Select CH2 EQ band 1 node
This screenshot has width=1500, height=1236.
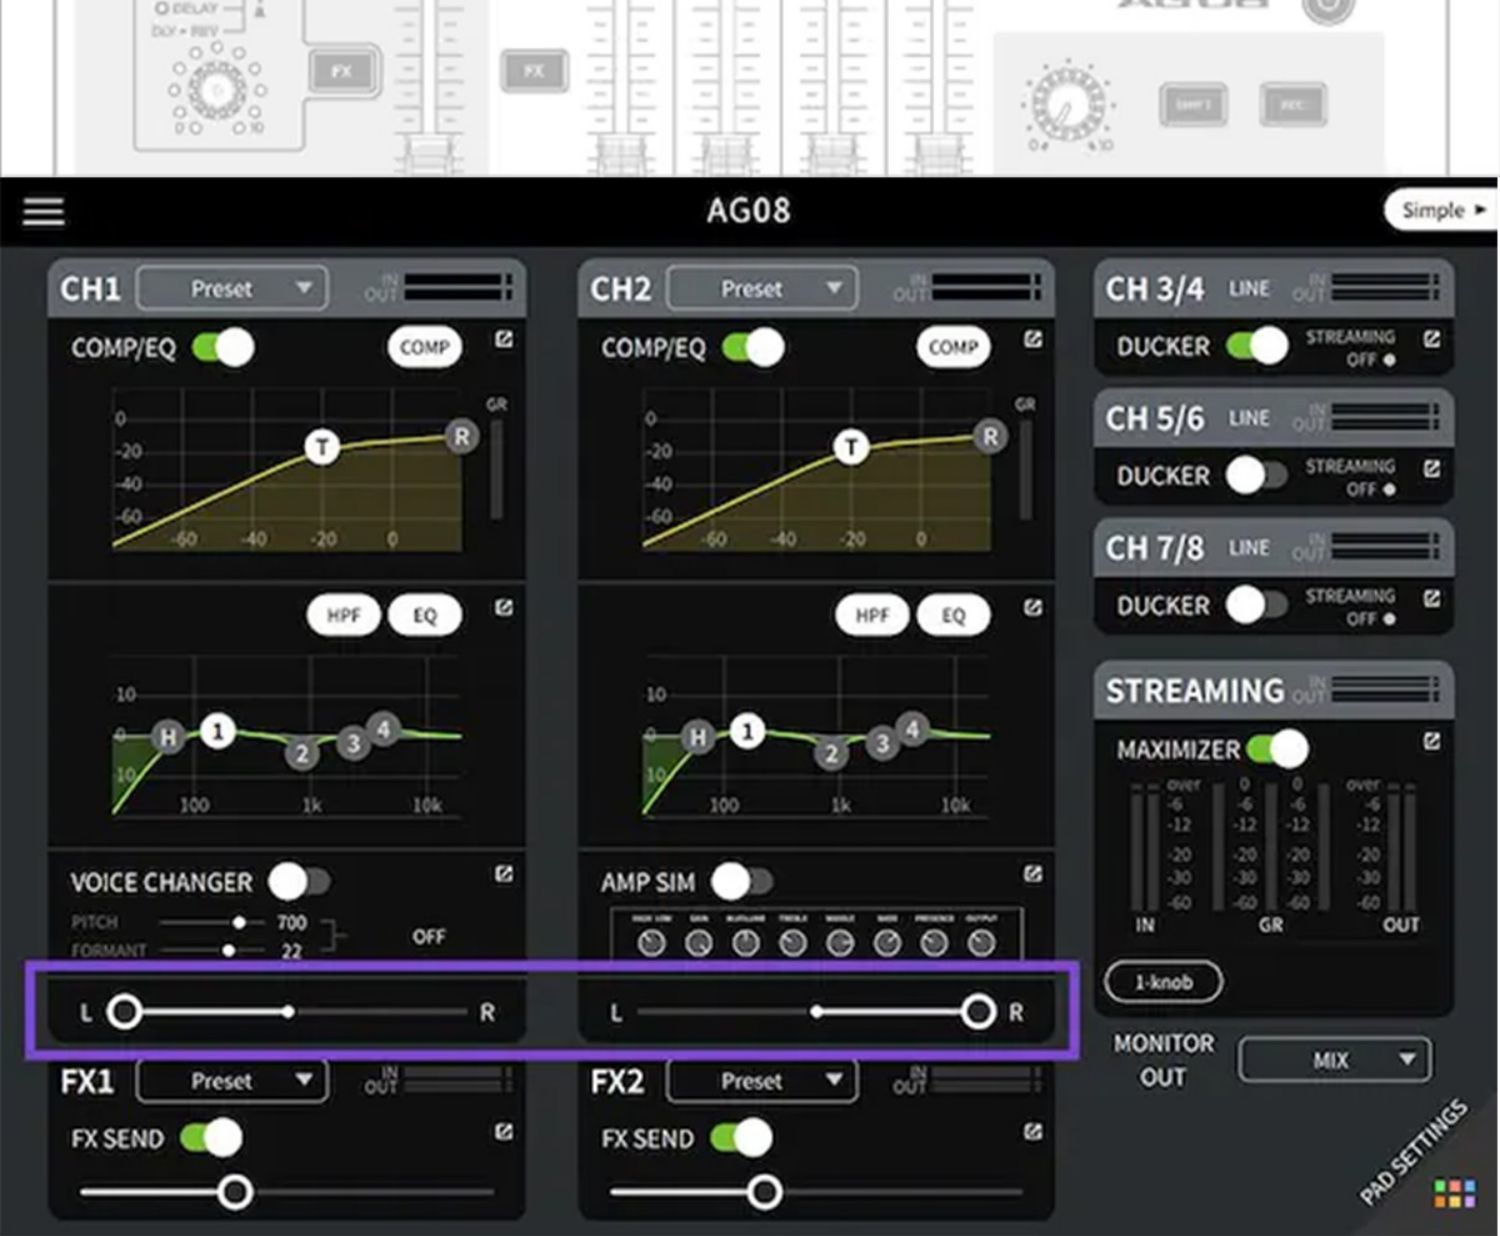[747, 731]
